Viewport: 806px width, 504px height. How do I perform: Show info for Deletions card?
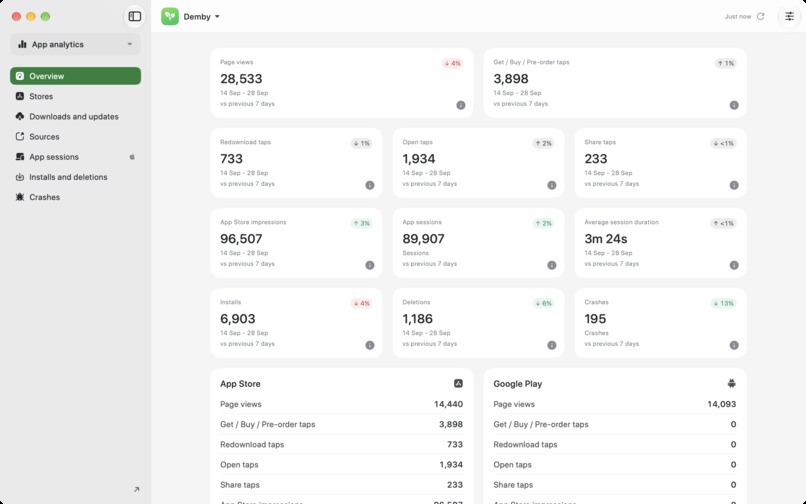[x=552, y=345]
